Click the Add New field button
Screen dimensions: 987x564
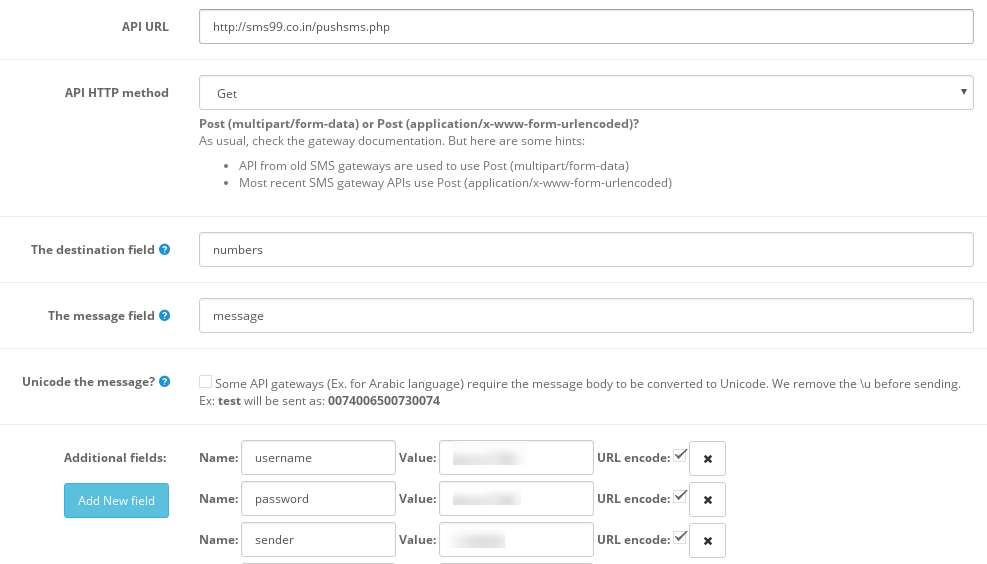116,500
